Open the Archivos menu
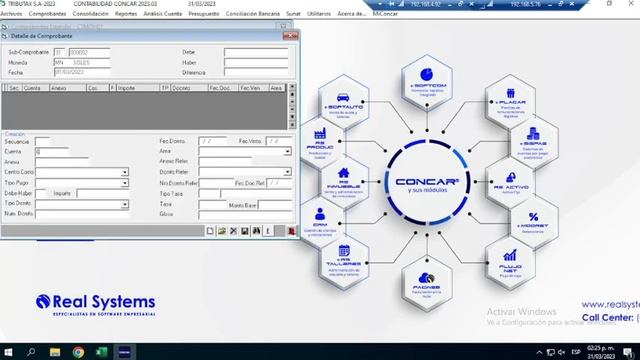 (x=11, y=13)
